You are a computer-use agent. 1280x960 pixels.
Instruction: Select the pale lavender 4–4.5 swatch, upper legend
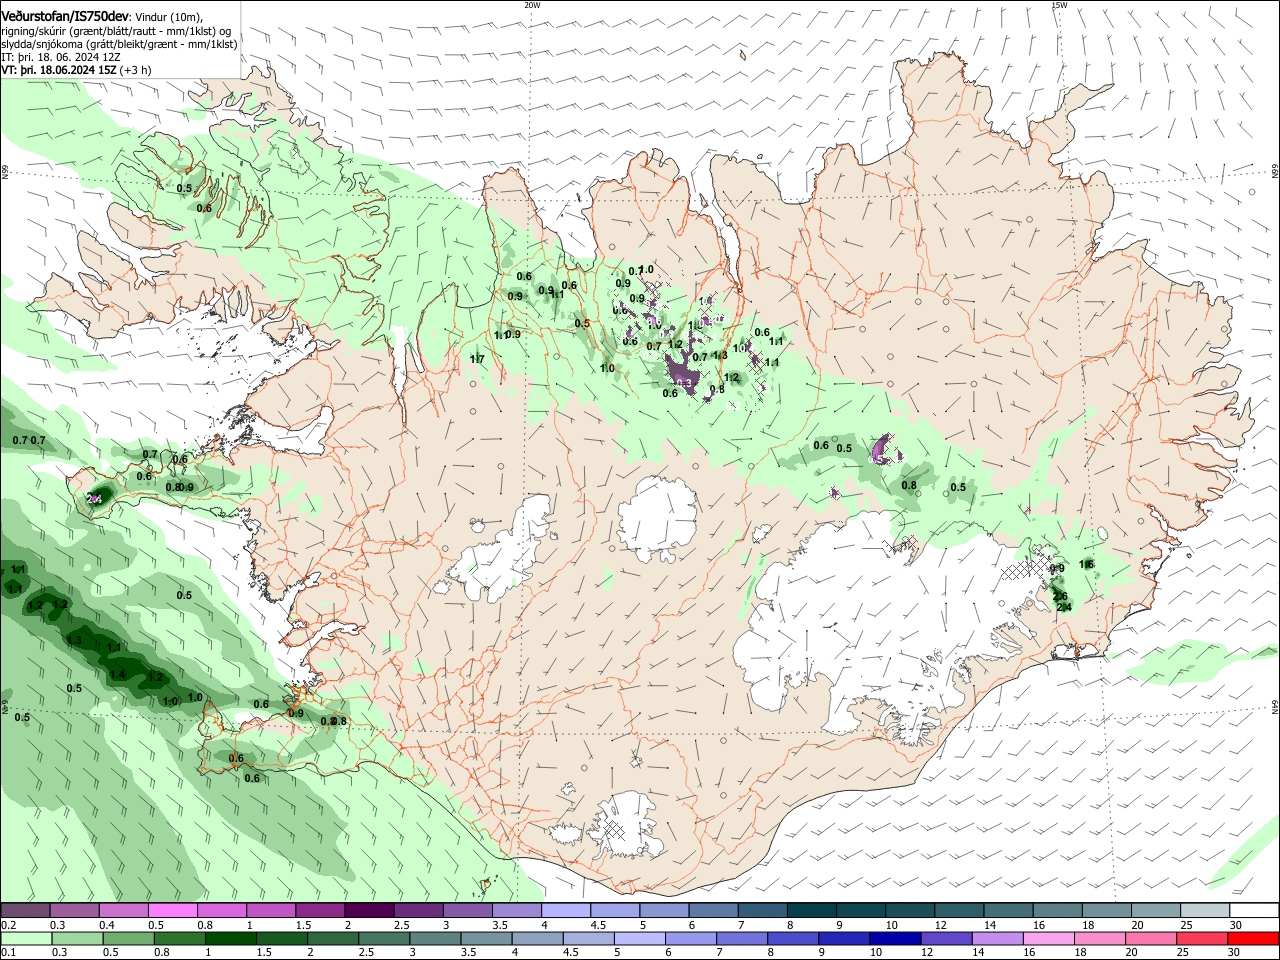pyautogui.click(x=566, y=910)
